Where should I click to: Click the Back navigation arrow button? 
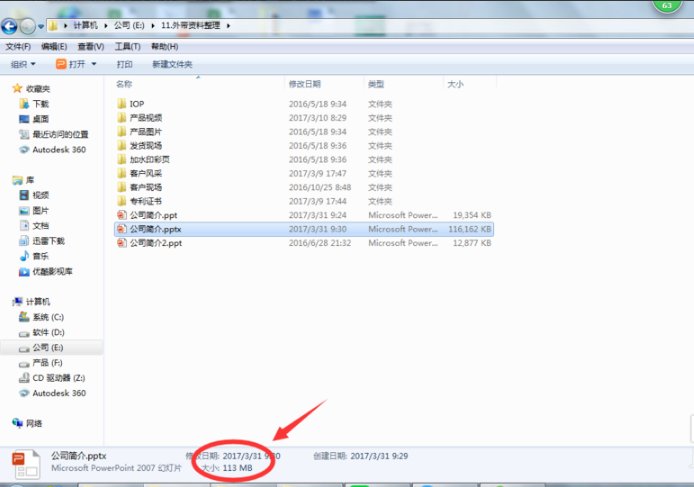point(9,26)
